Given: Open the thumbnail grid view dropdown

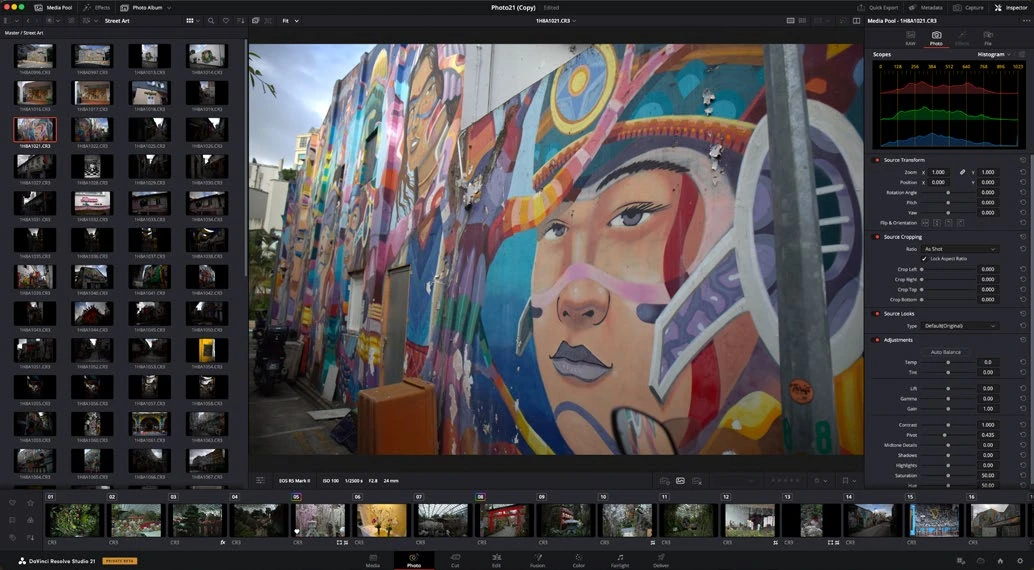Looking at the screenshot, I should pos(192,20).
